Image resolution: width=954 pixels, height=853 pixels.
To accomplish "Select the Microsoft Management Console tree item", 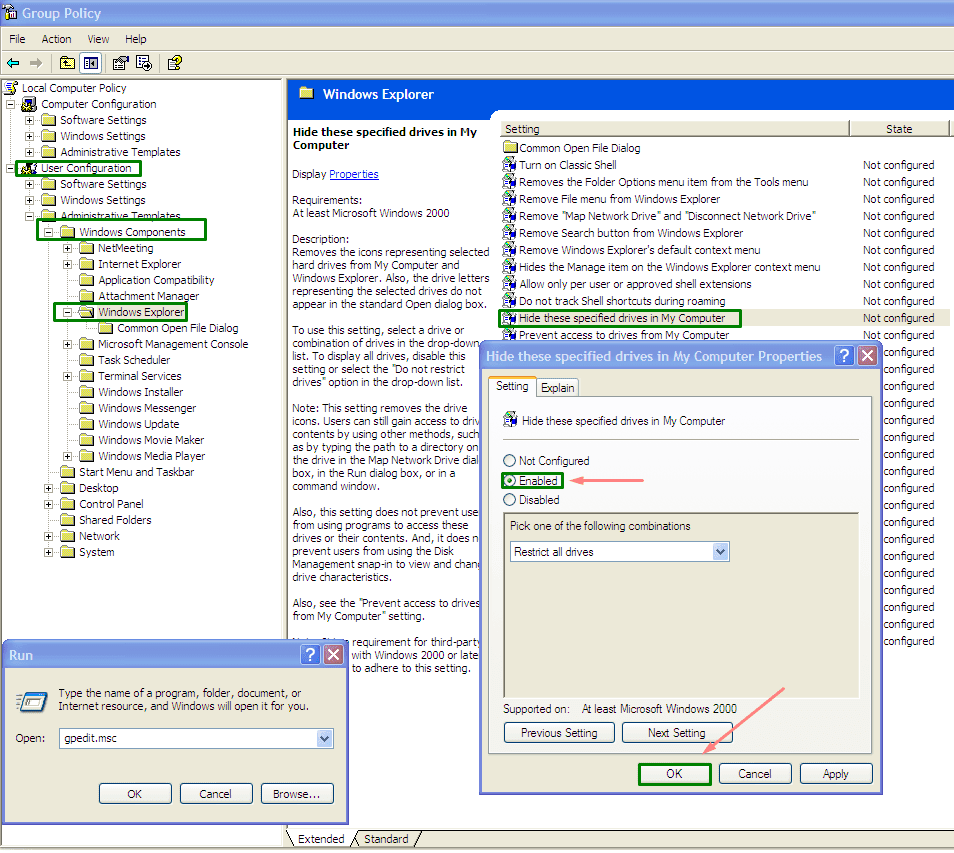I will click(x=173, y=344).
